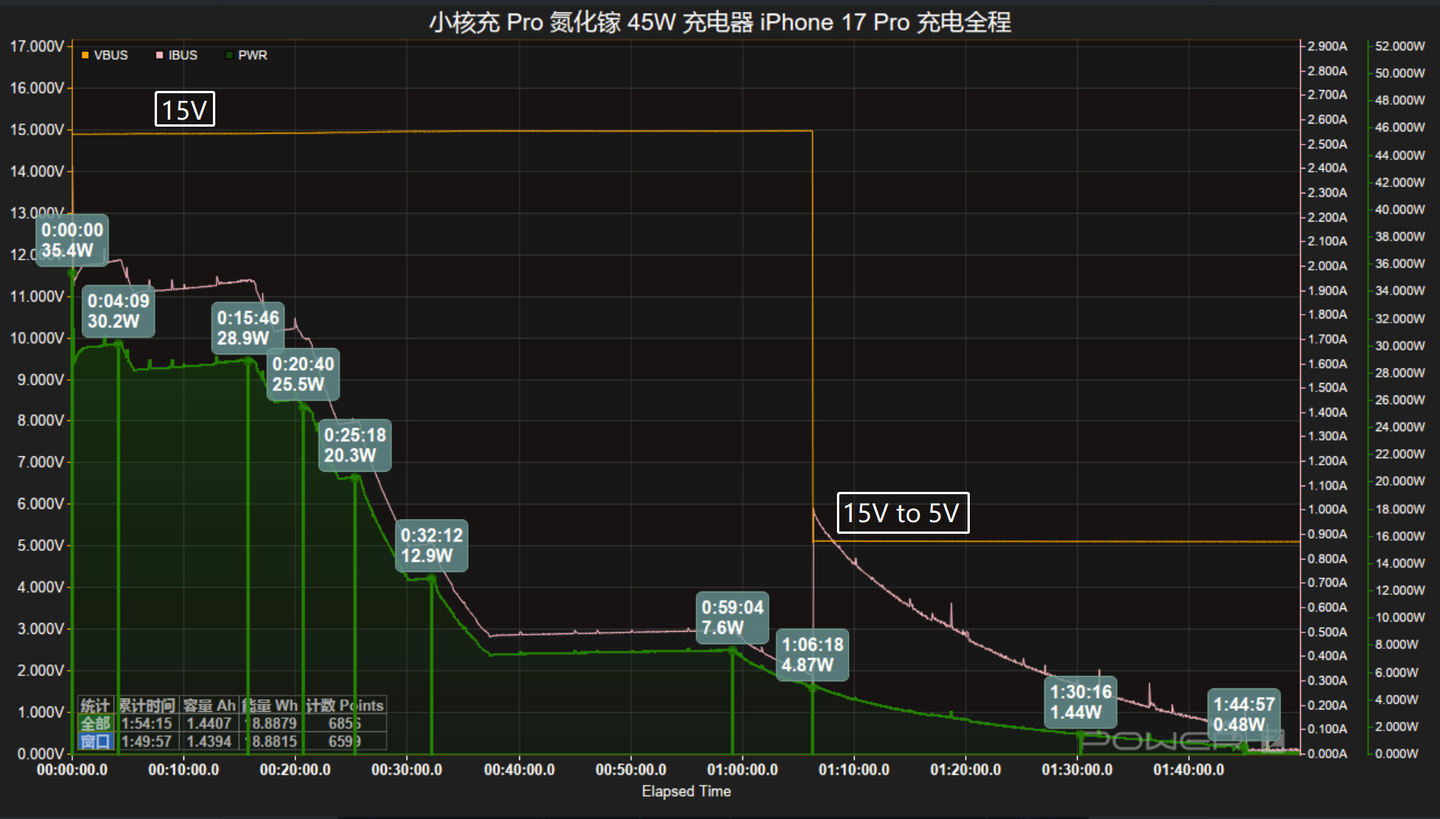Viewport: 1440px width, 819px height.
Task: Click the blue 窗口 row header in statistics table
Action: [96, 741]
